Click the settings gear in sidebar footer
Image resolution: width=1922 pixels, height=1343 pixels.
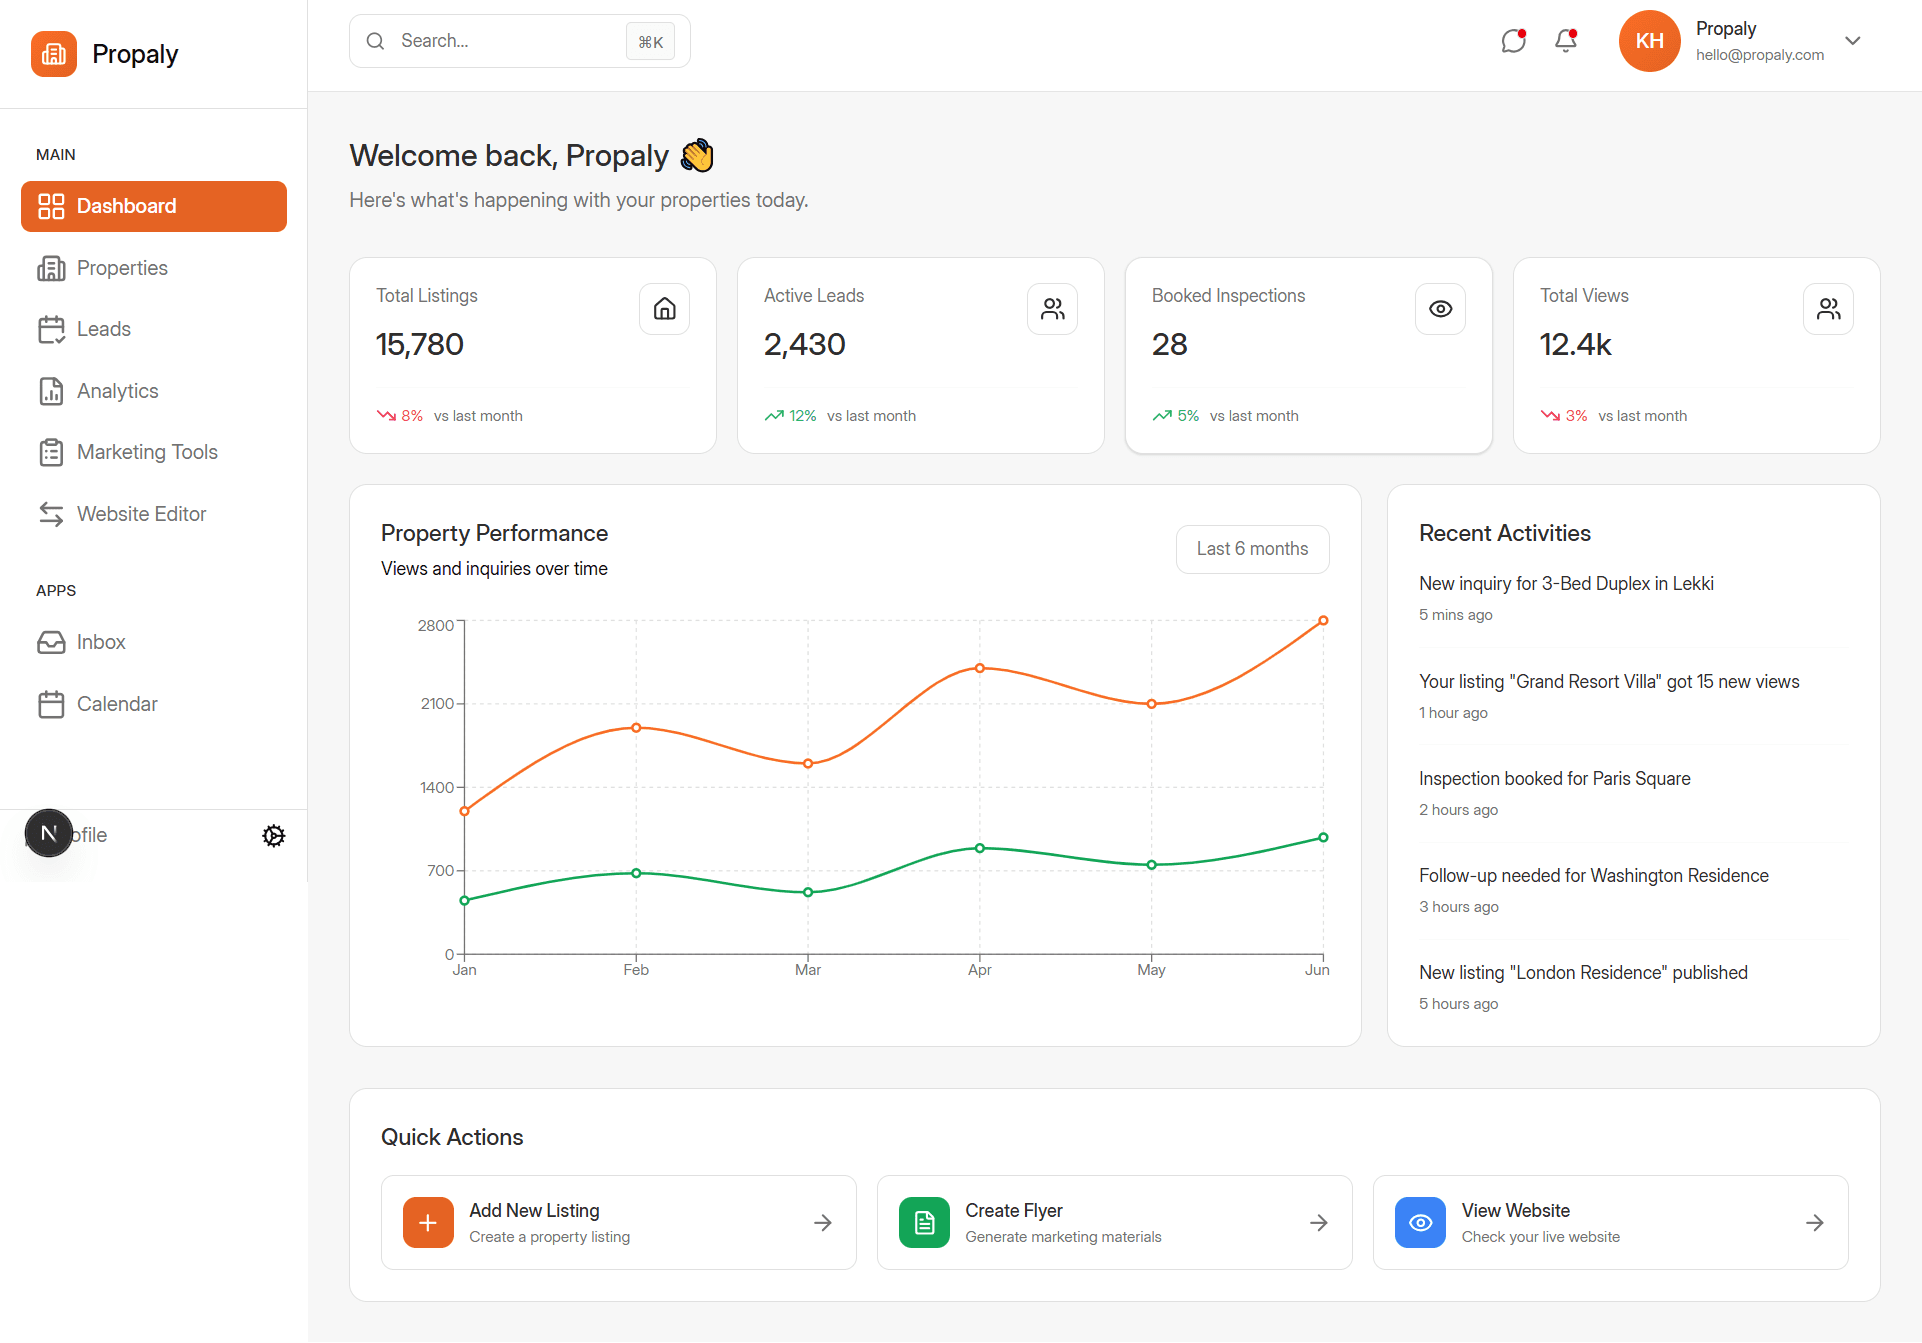[x=274, y=836]
